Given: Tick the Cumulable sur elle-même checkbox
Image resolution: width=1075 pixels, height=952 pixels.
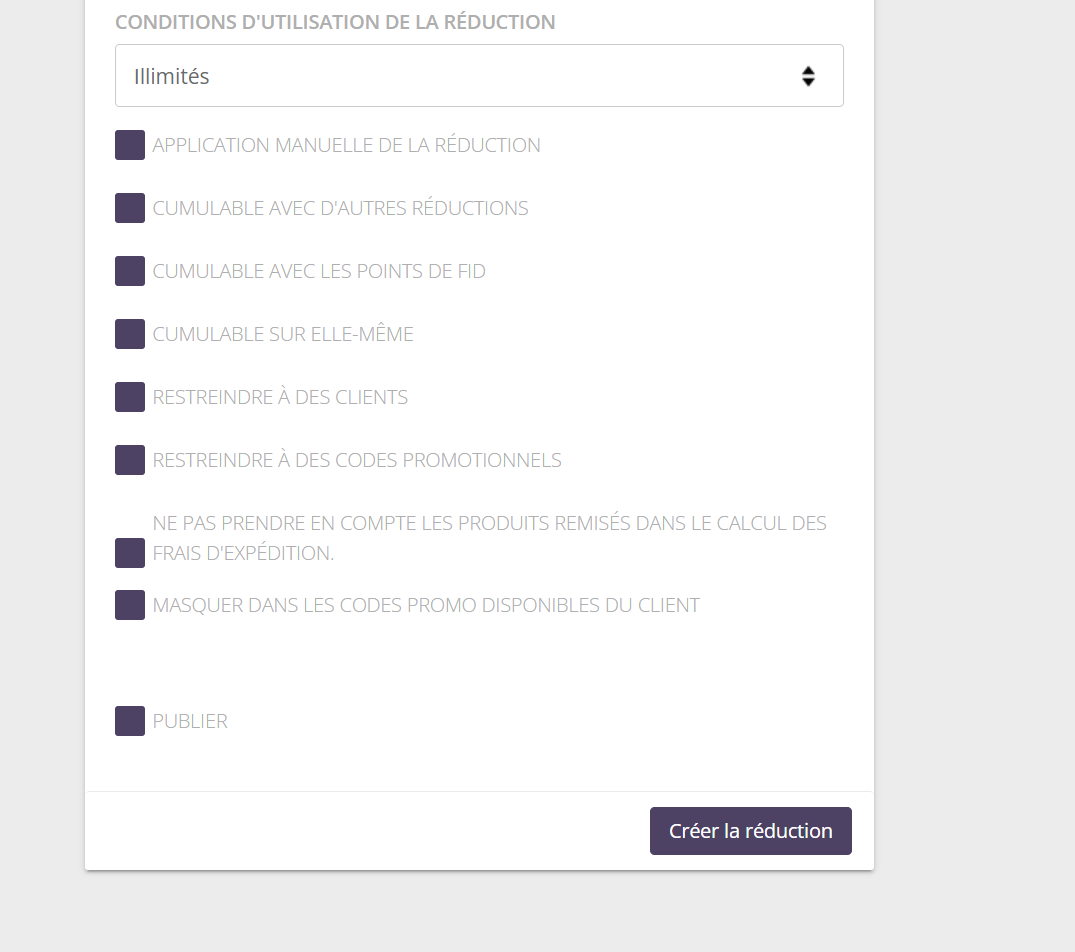Looking at the screenshot, I should coord(130,334).
